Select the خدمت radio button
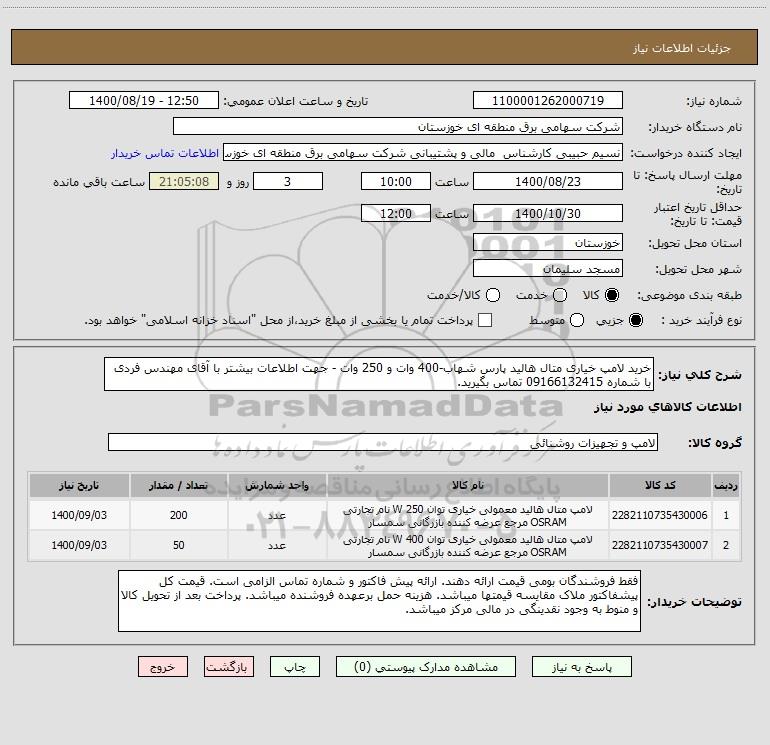 (560, 295)
